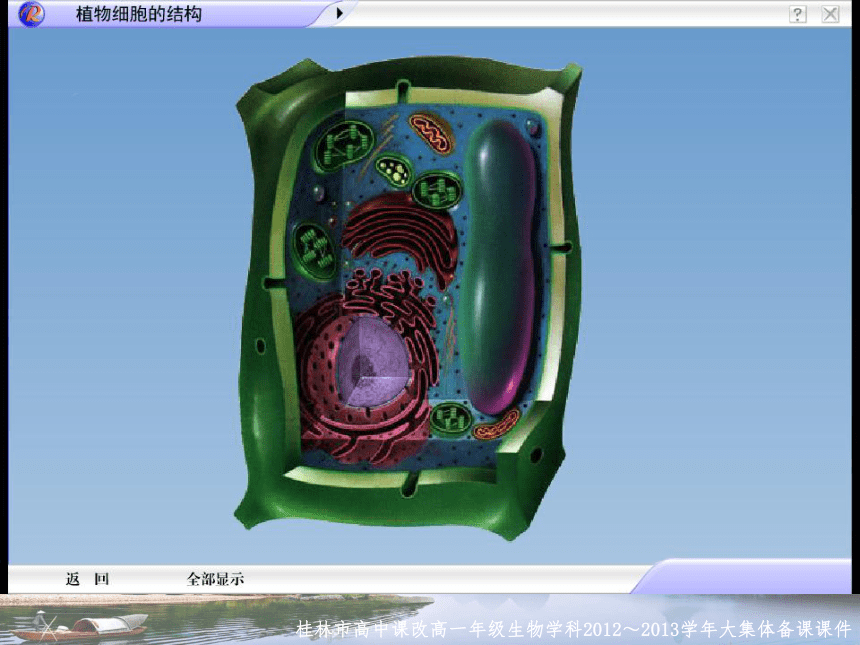Click the purple nucleus in the cell
This screenshot has height=645, width=860.
pos(375,360)
